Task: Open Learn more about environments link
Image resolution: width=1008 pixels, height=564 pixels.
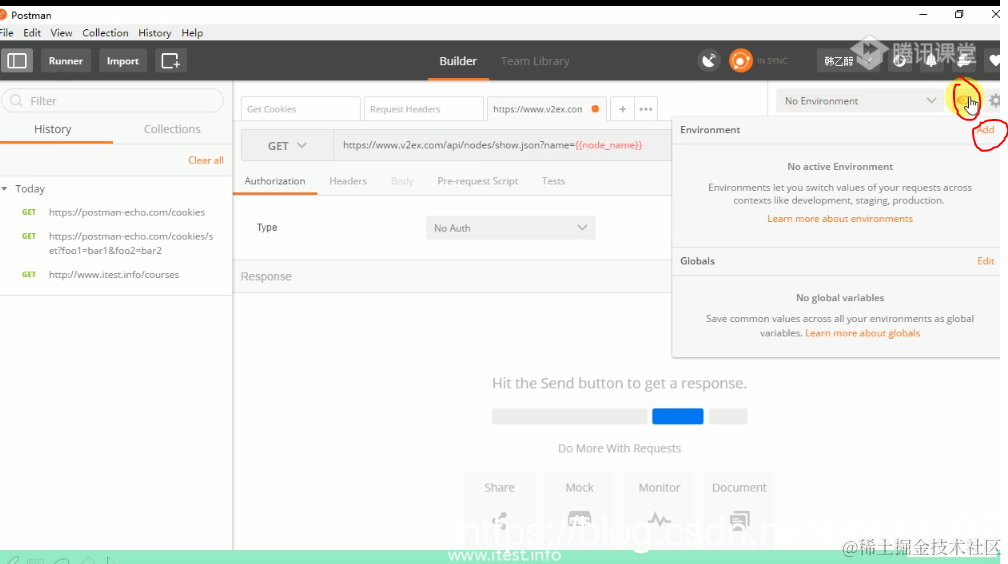Action: (x=840, y=219)
